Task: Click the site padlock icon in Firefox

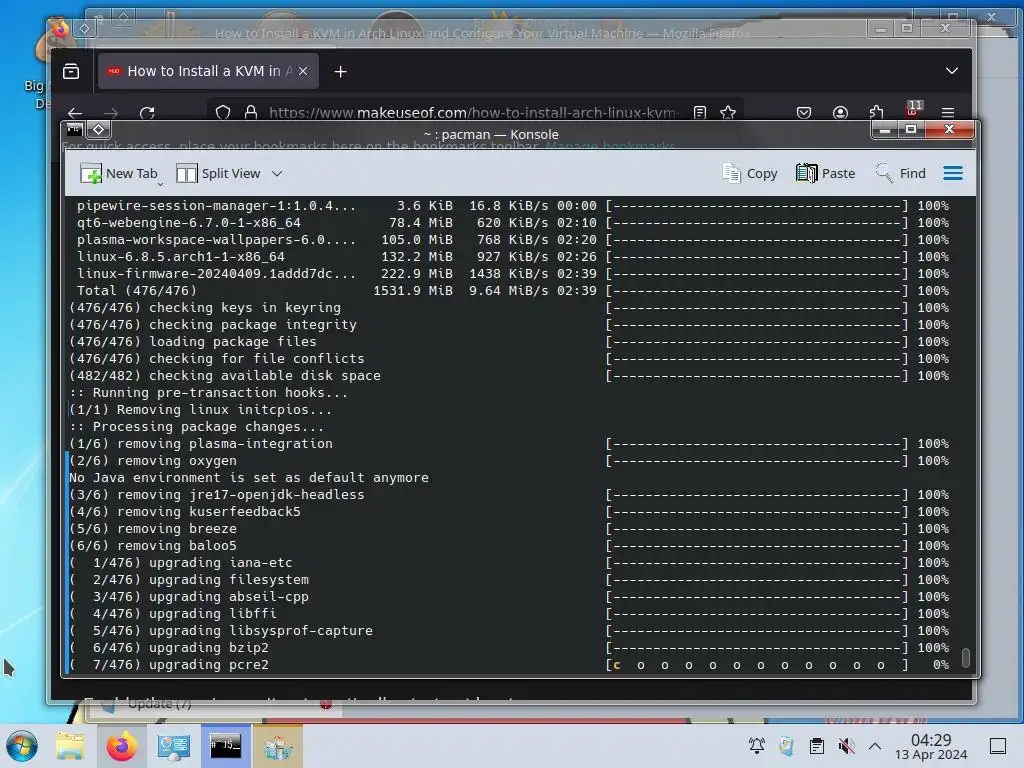Action: (x=250, y=112)
